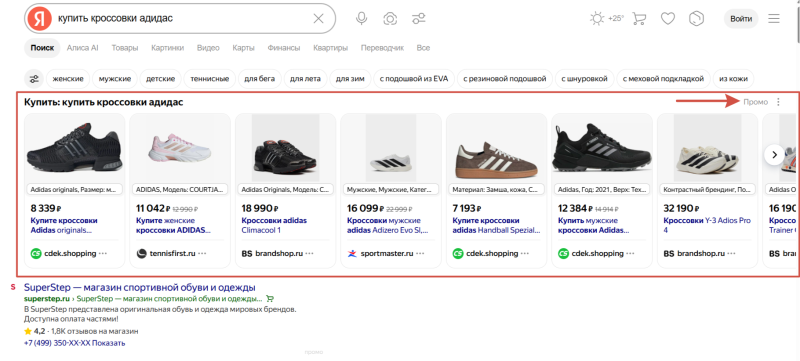800x361 pixels.
Task: Click the Войти login button
Action: [741, 19]
